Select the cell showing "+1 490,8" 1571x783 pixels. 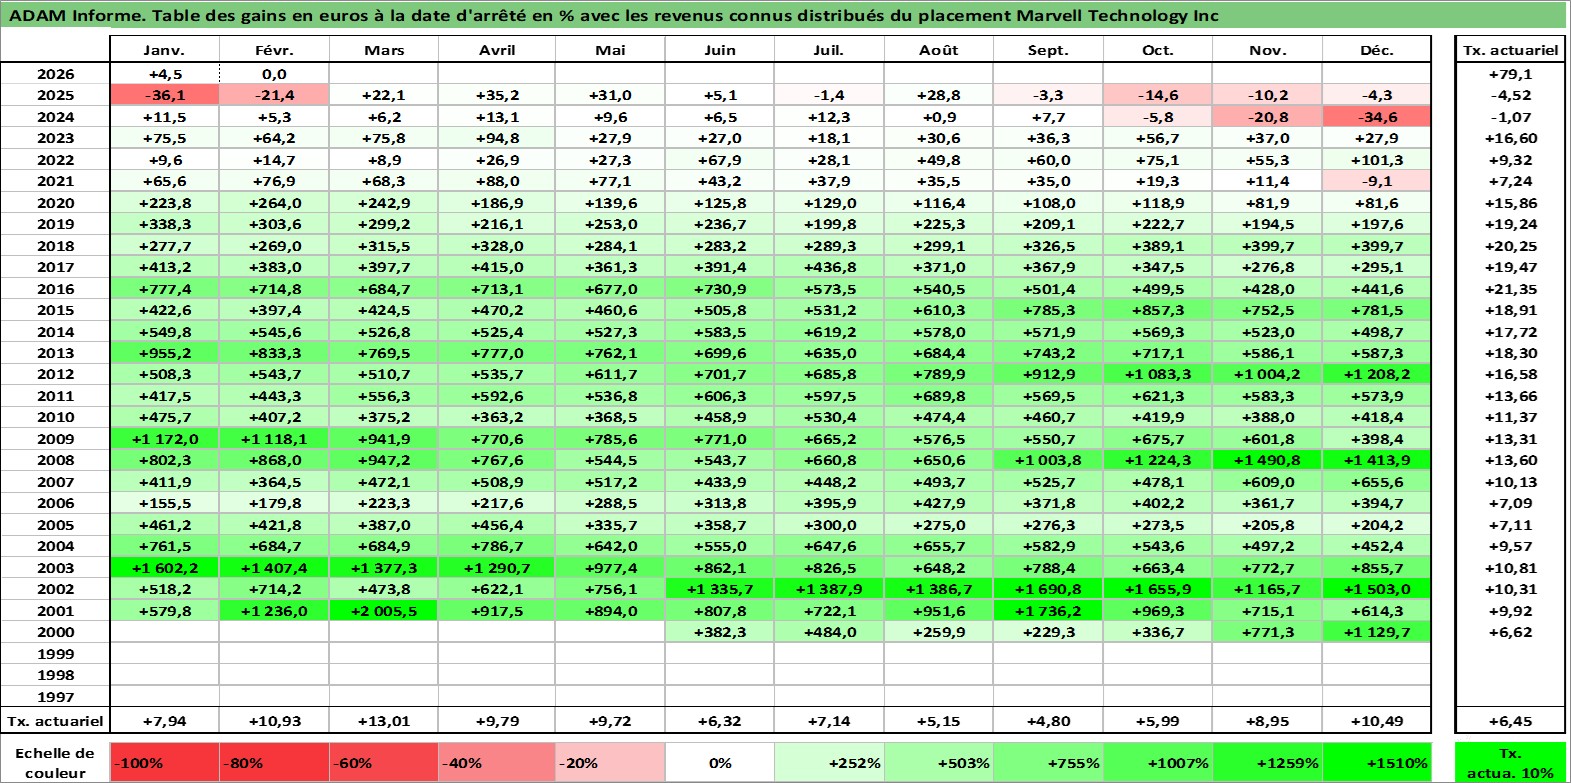tap(1267, 460)
